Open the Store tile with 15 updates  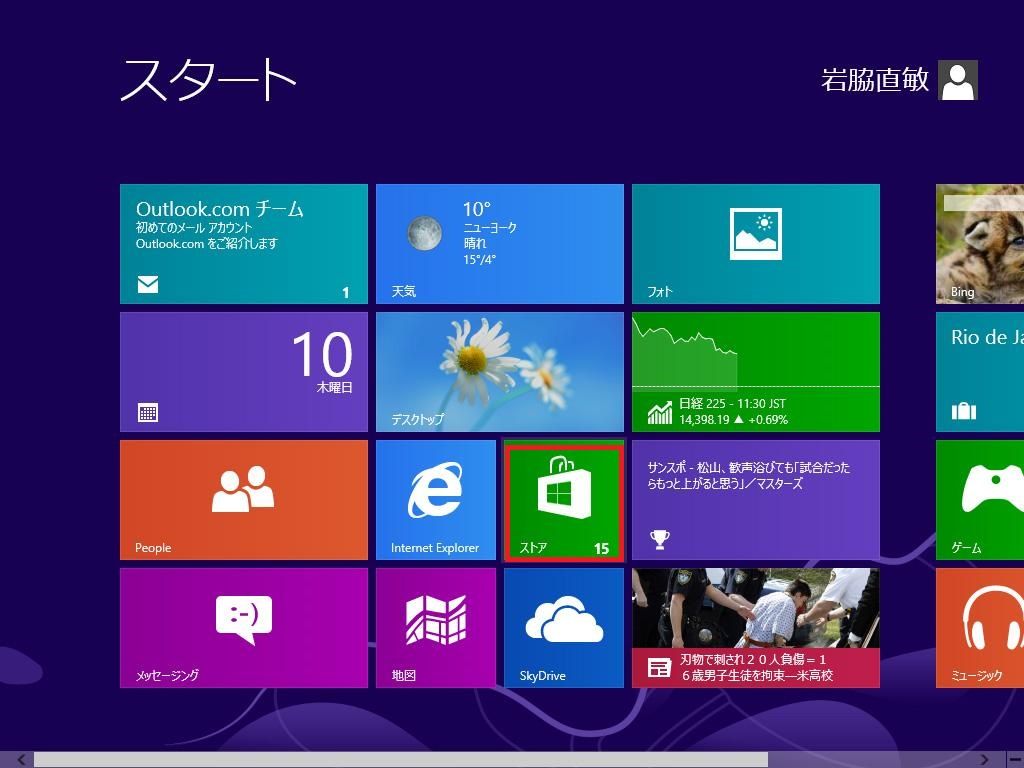click(564, 502)
